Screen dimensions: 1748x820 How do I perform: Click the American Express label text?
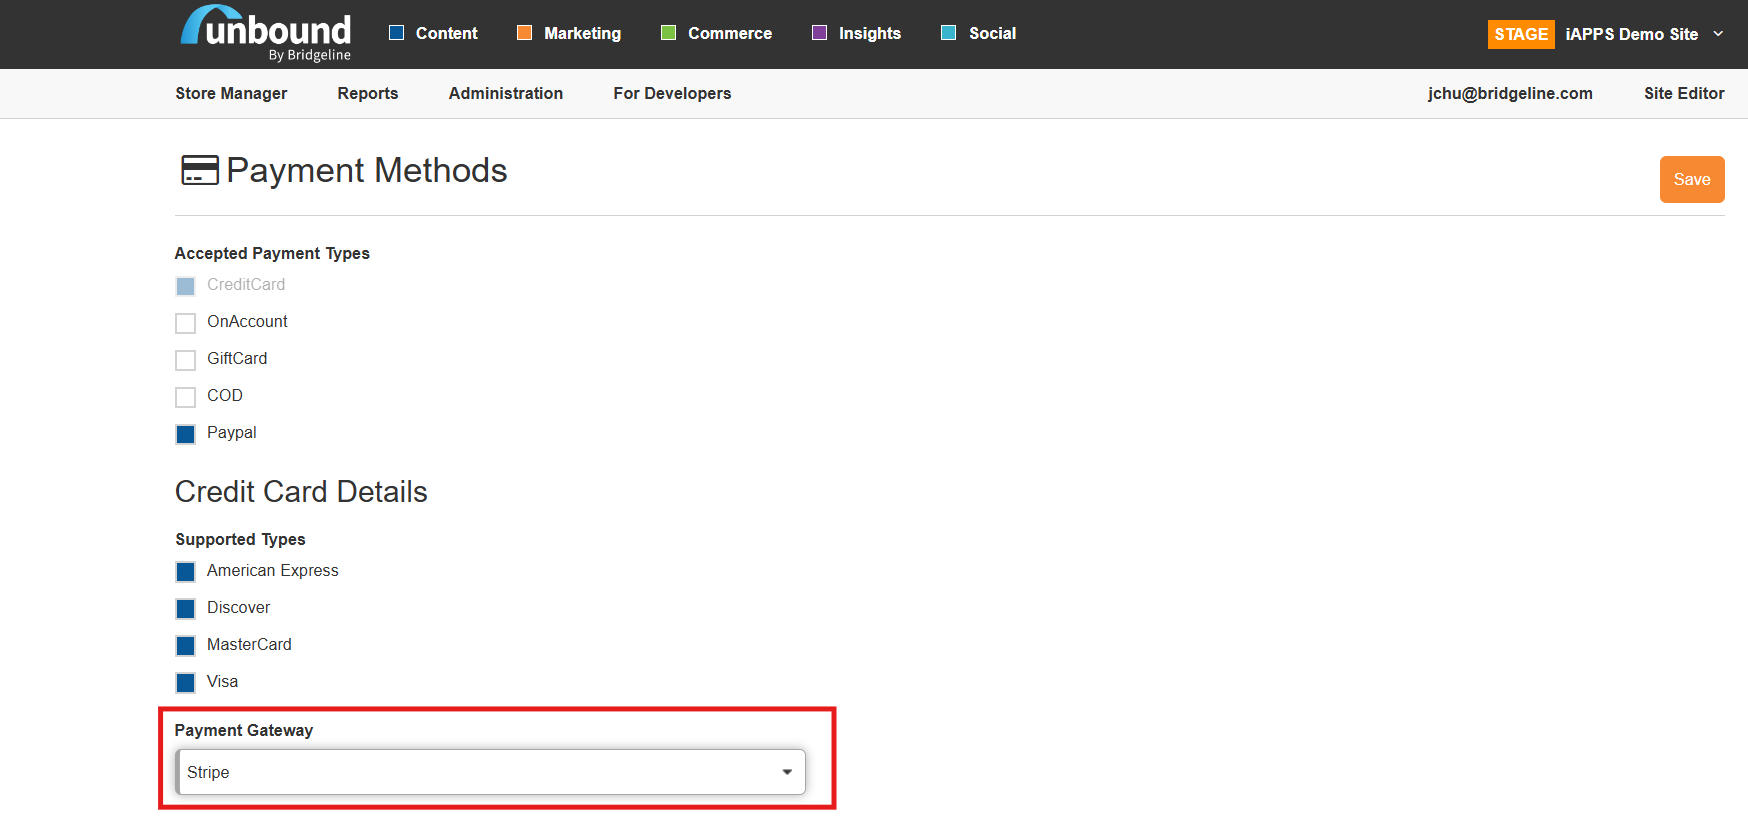[273, 570]
